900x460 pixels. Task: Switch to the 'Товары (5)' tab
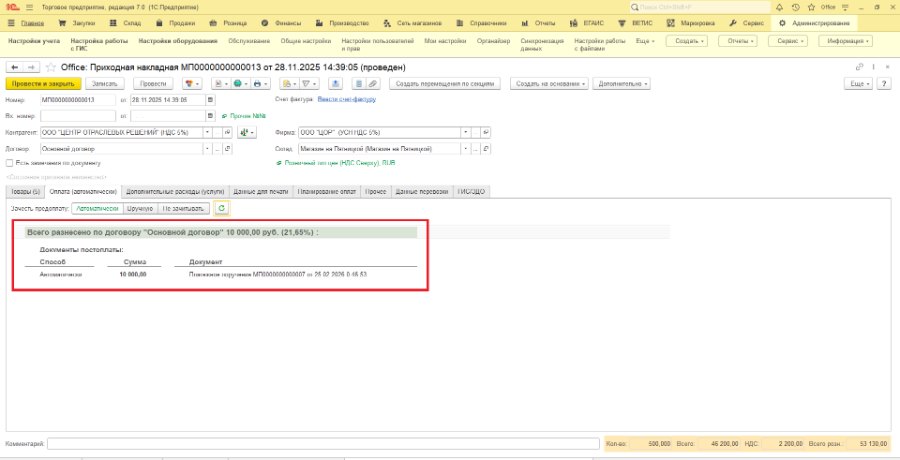[x=25, y=192]
